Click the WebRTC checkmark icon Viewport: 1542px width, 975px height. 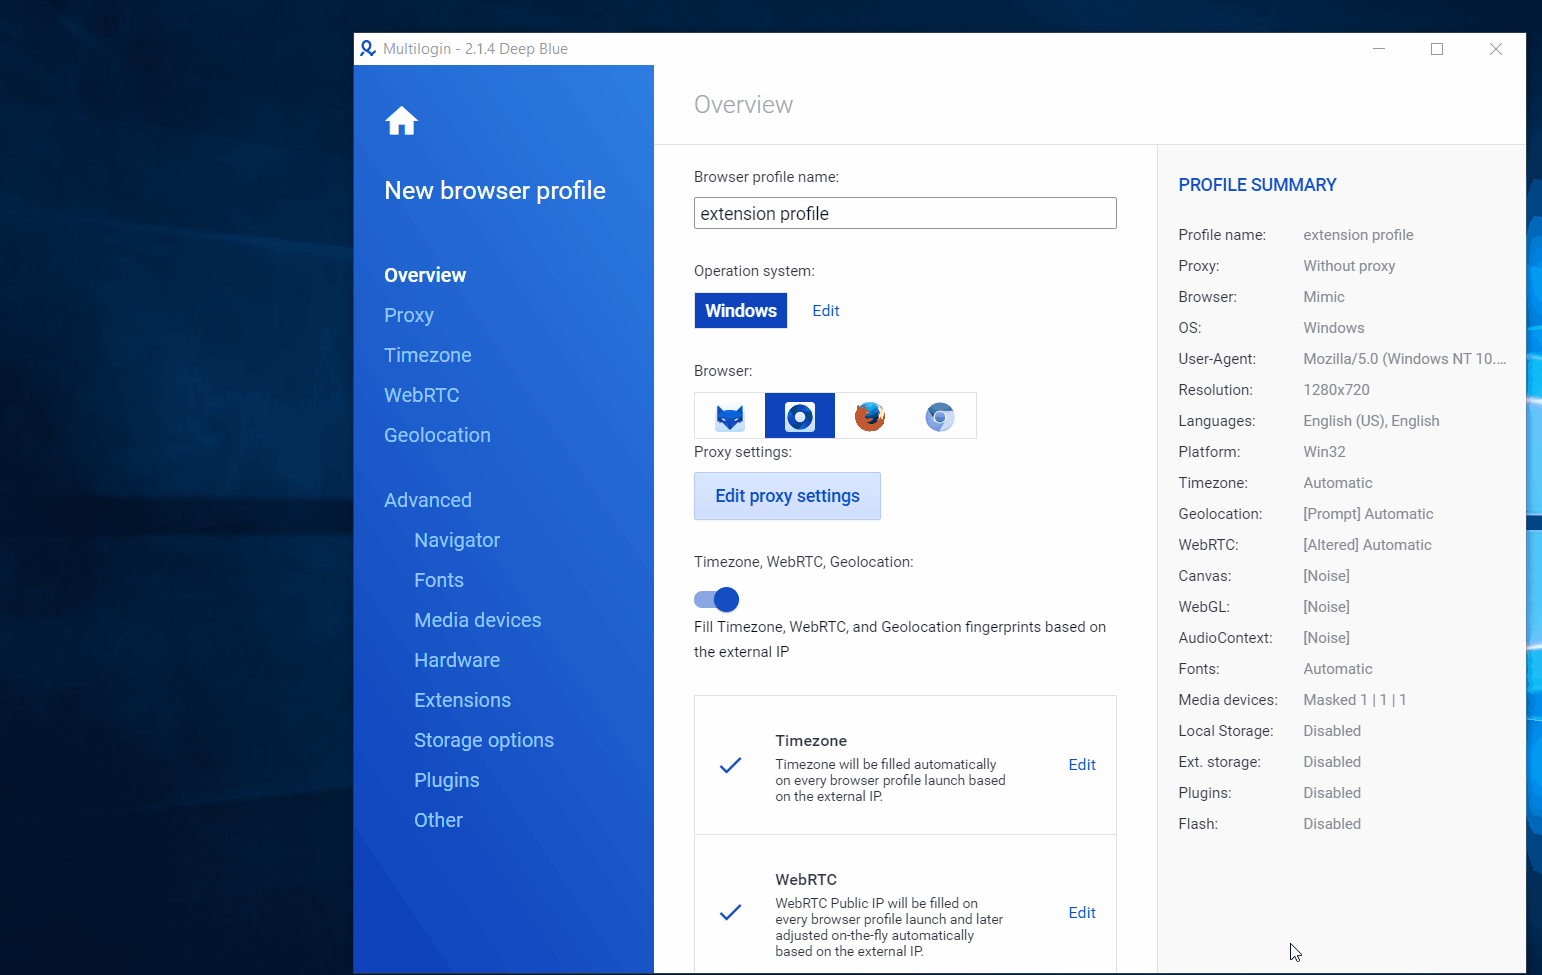click(x=731, y=912)
